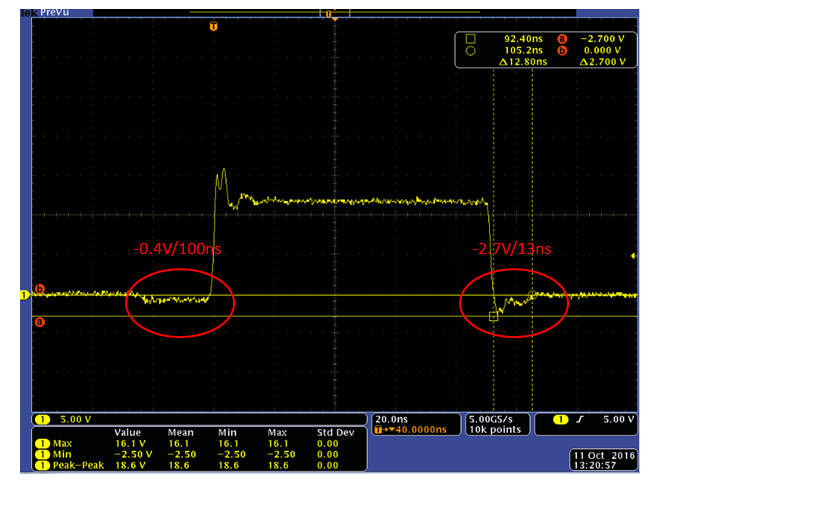Click the Min measurement channel badge
The image size is (819, 526).
click(x=42, y=454)
